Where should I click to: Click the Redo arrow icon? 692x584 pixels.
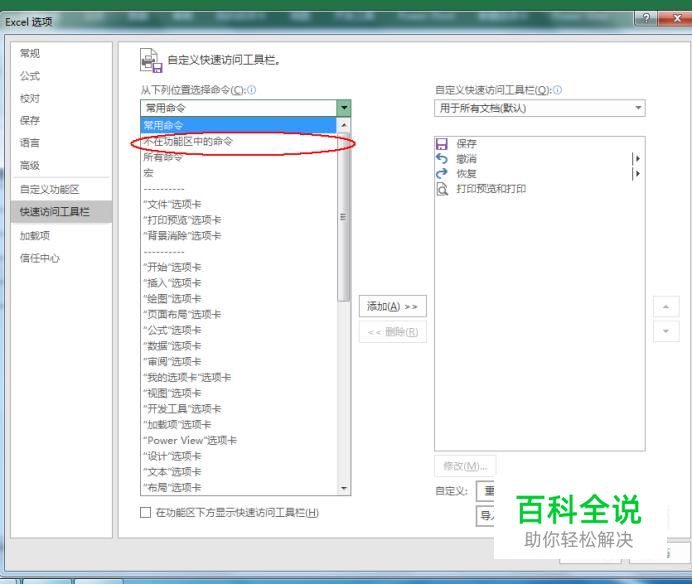[x=441, y=173]
